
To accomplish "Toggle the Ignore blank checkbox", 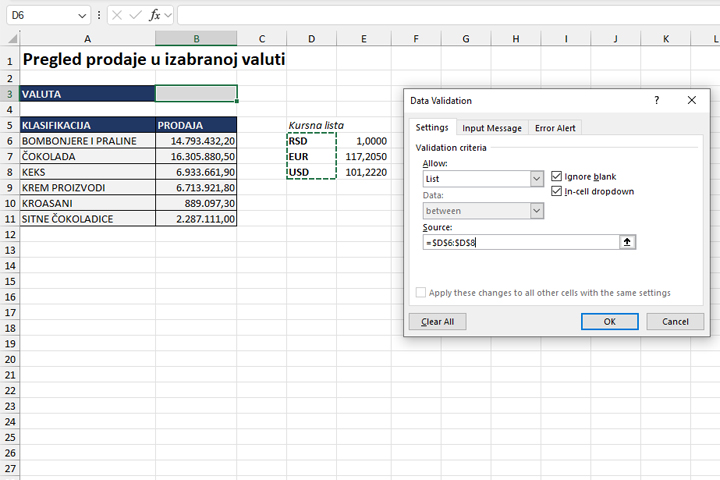I will (557, 176).
